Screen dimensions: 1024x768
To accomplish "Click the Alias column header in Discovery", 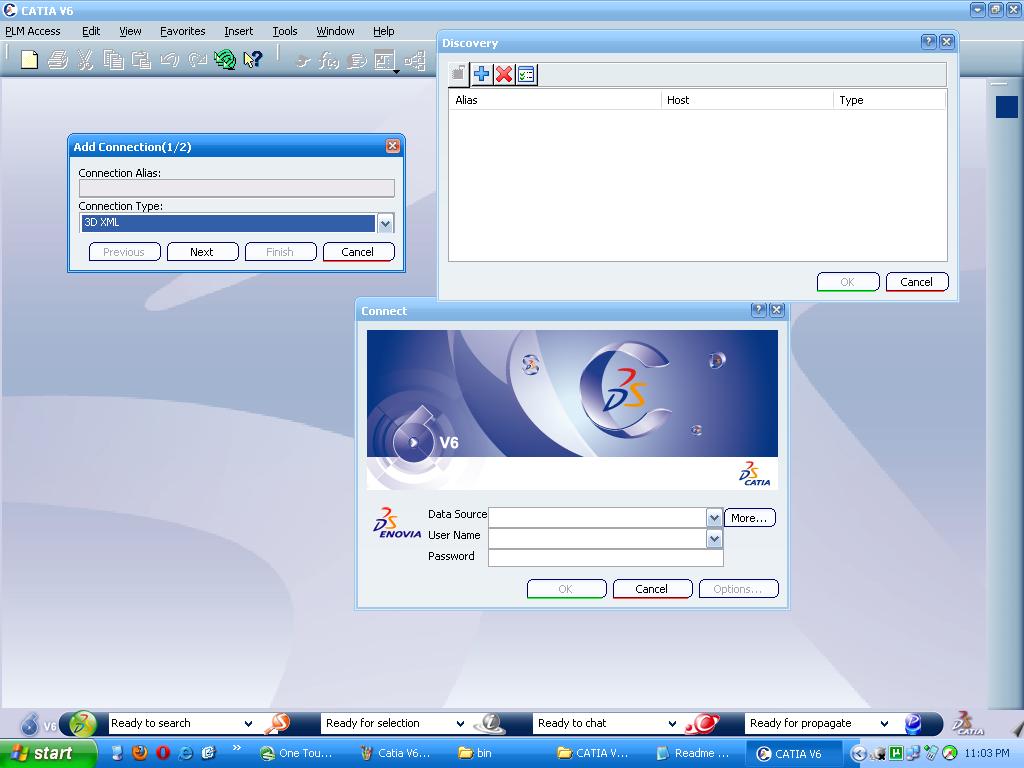I will point(555,100).
